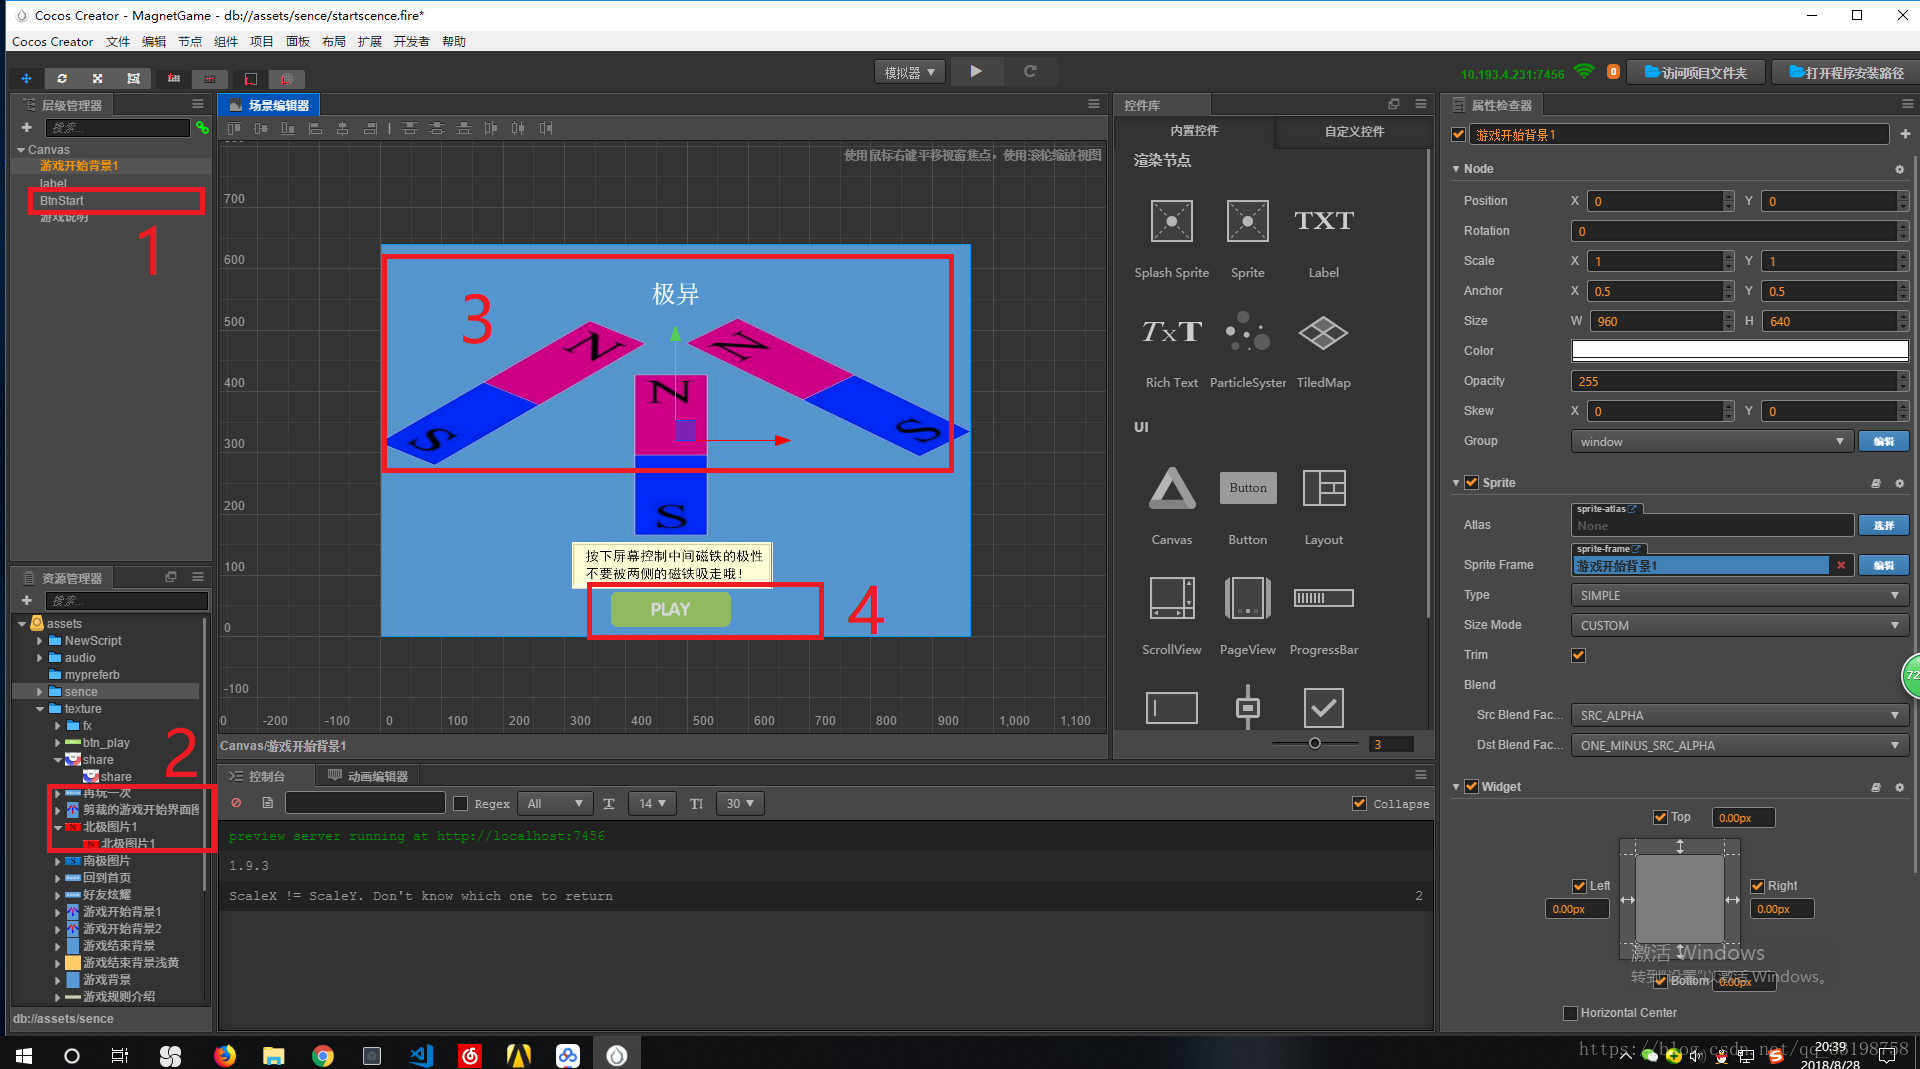Viewport: 1920px width, 1069px height.
Task: Open the 开发者 menu
Action: [412, 42]
